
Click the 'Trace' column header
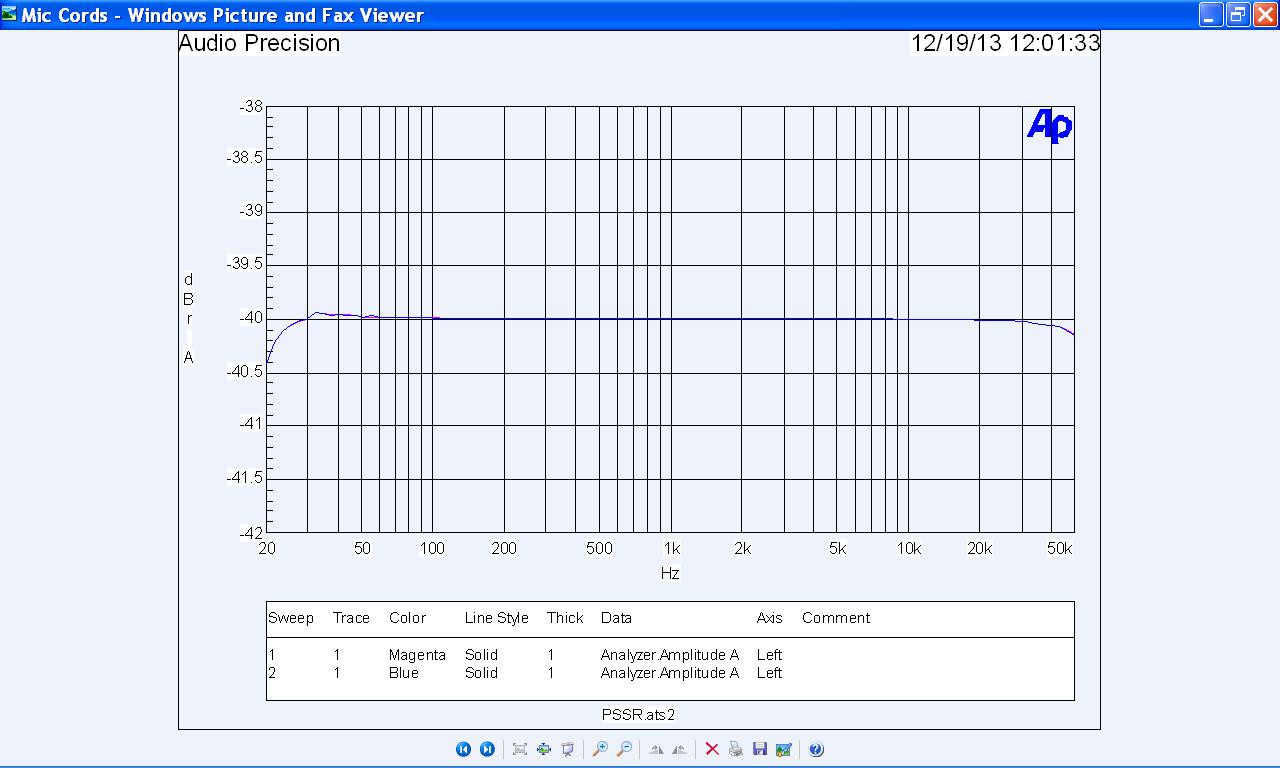click(351, 618)
